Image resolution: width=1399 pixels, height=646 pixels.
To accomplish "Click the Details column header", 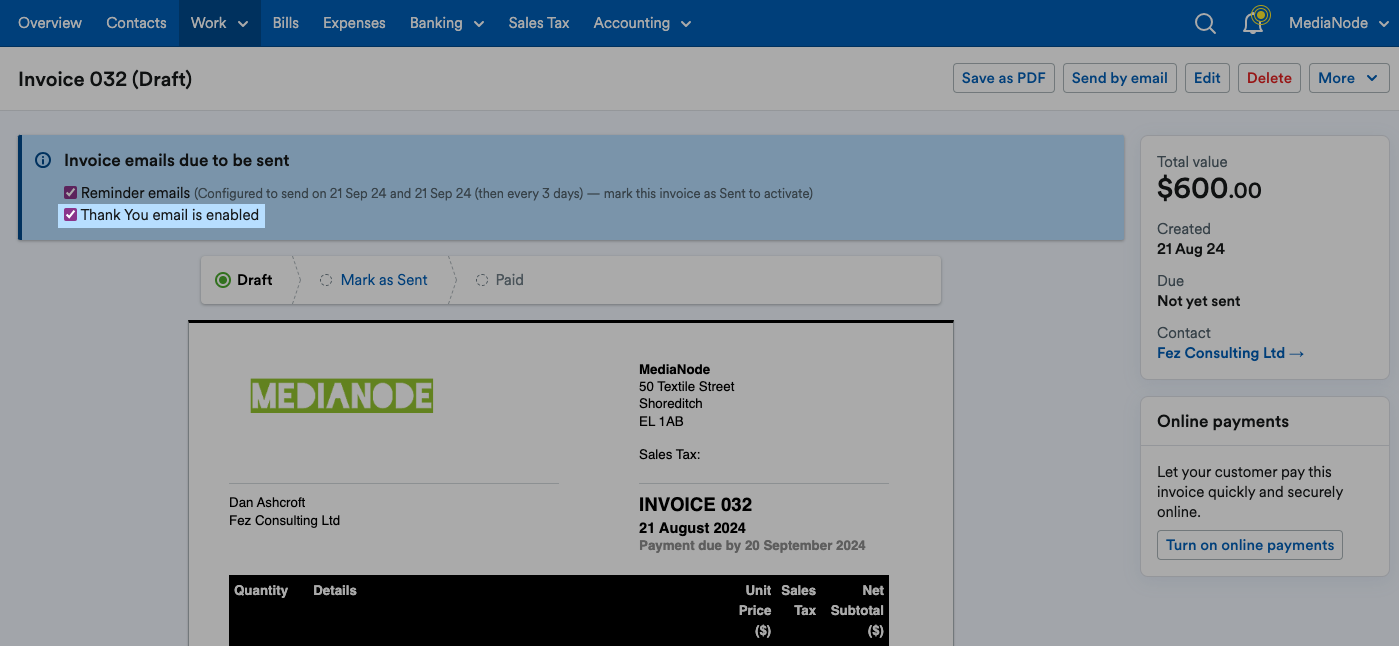I will coord(335,591).
